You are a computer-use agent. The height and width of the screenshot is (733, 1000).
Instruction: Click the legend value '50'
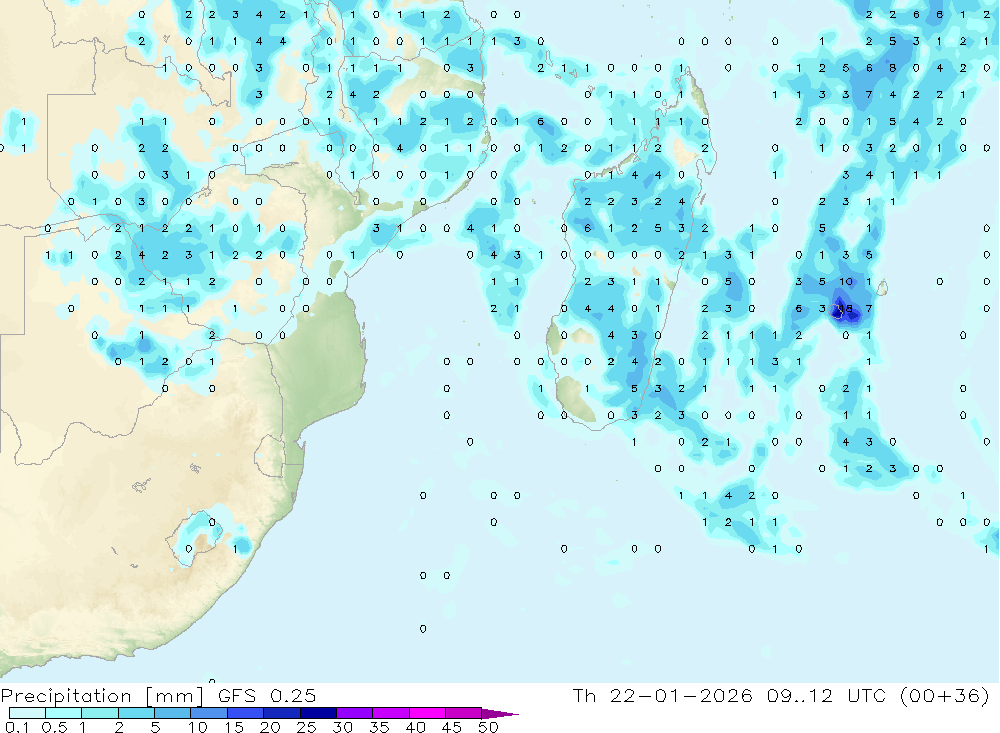tap(488, 727)
